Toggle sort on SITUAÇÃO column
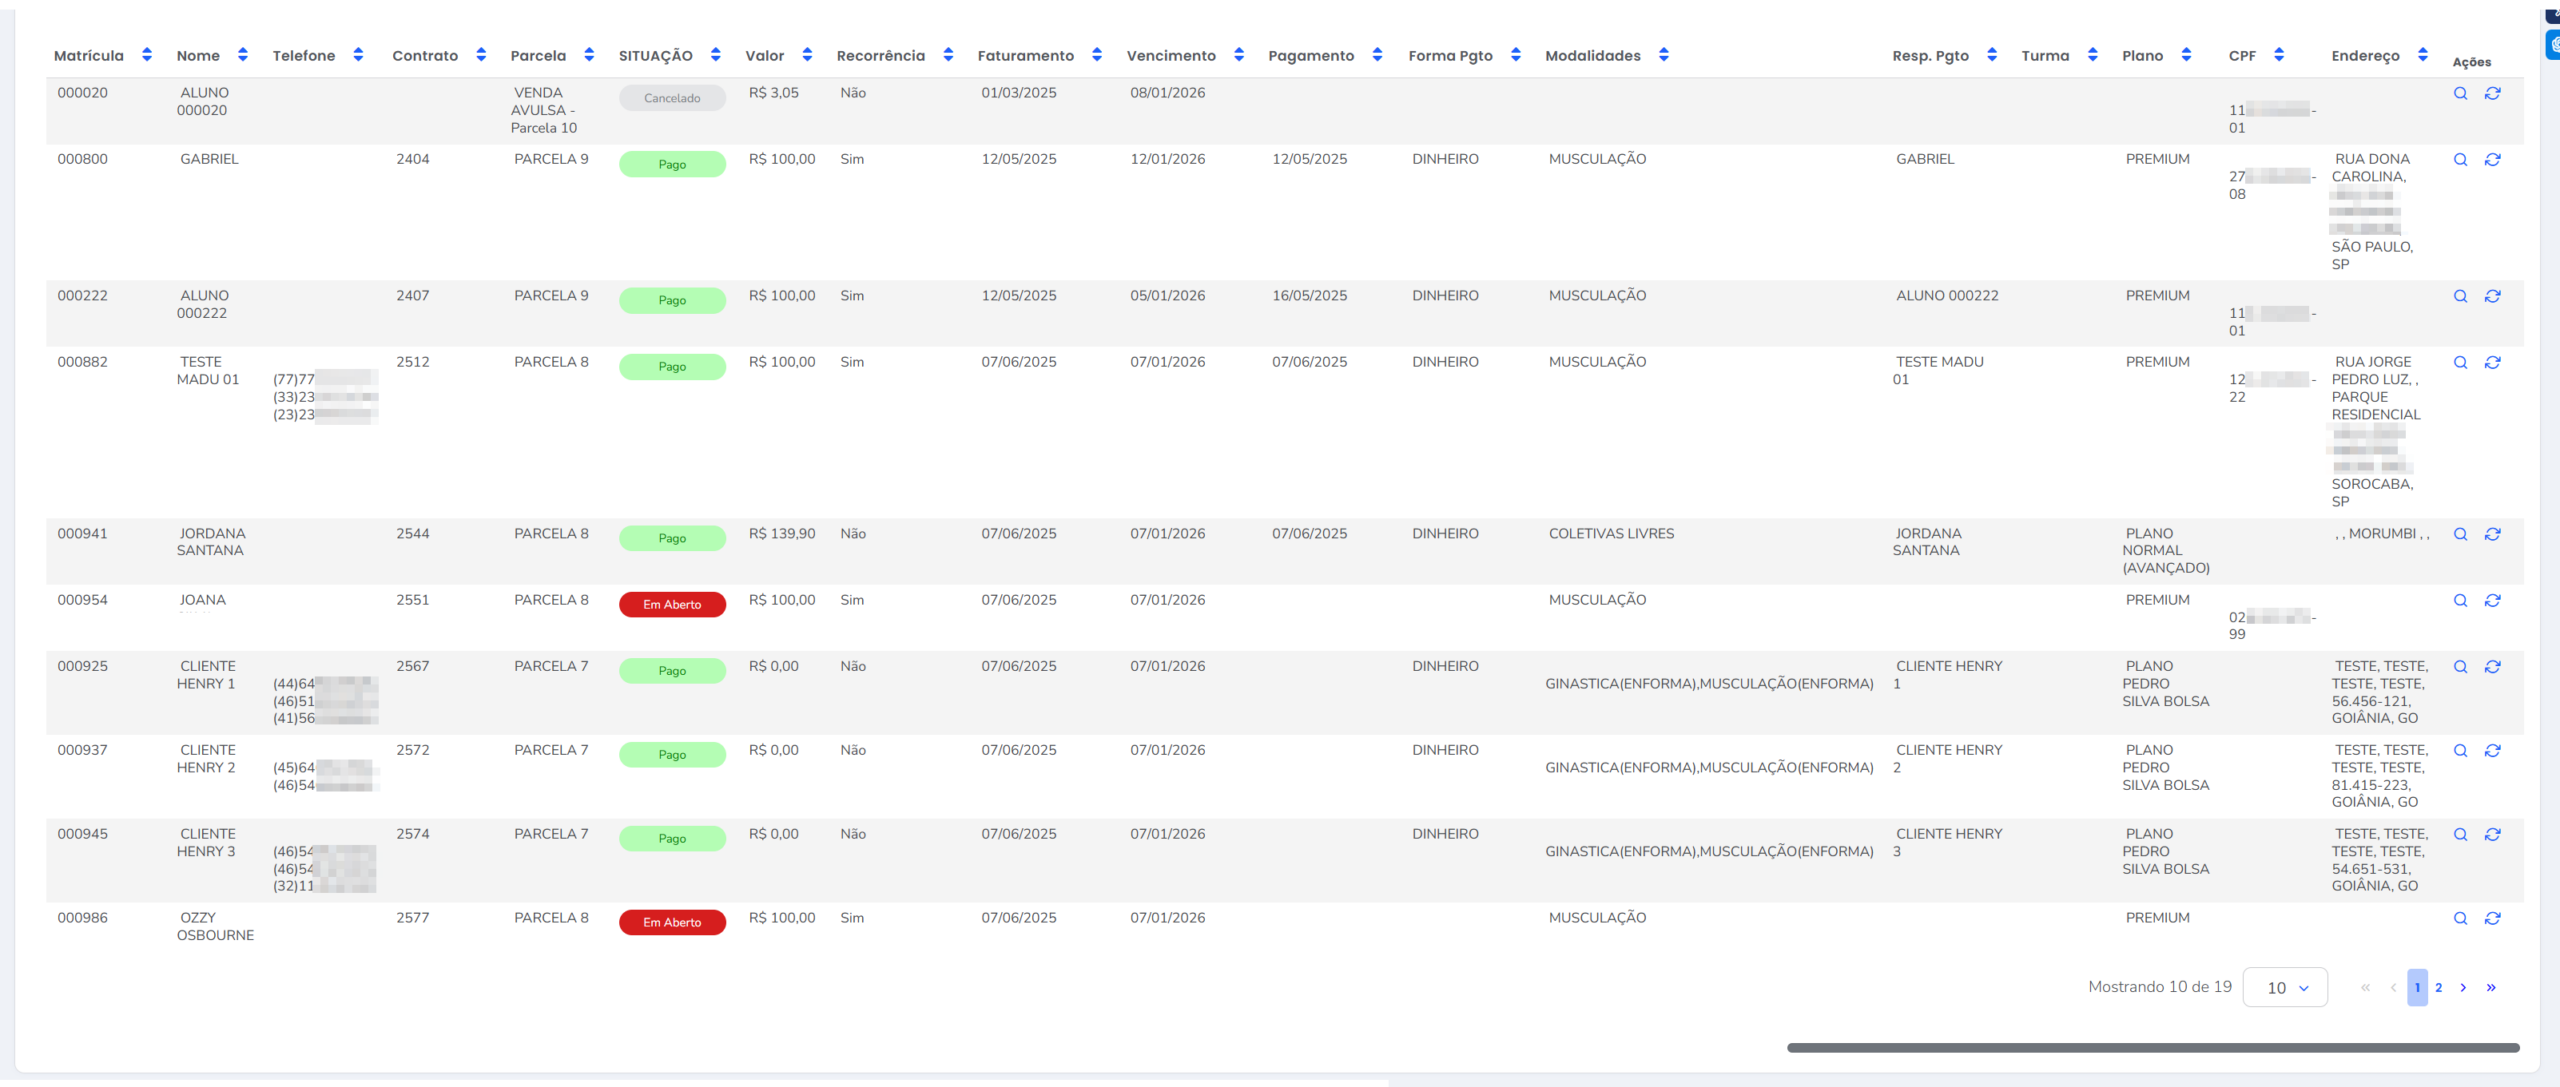Screen dimensions: 2560x1087 [x=715, y=55]
